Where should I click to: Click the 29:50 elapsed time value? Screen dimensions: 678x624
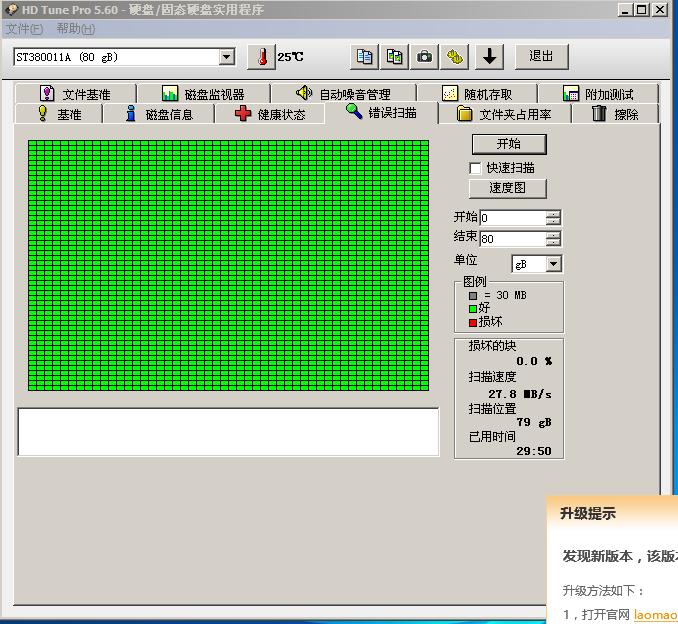[534, 451]
